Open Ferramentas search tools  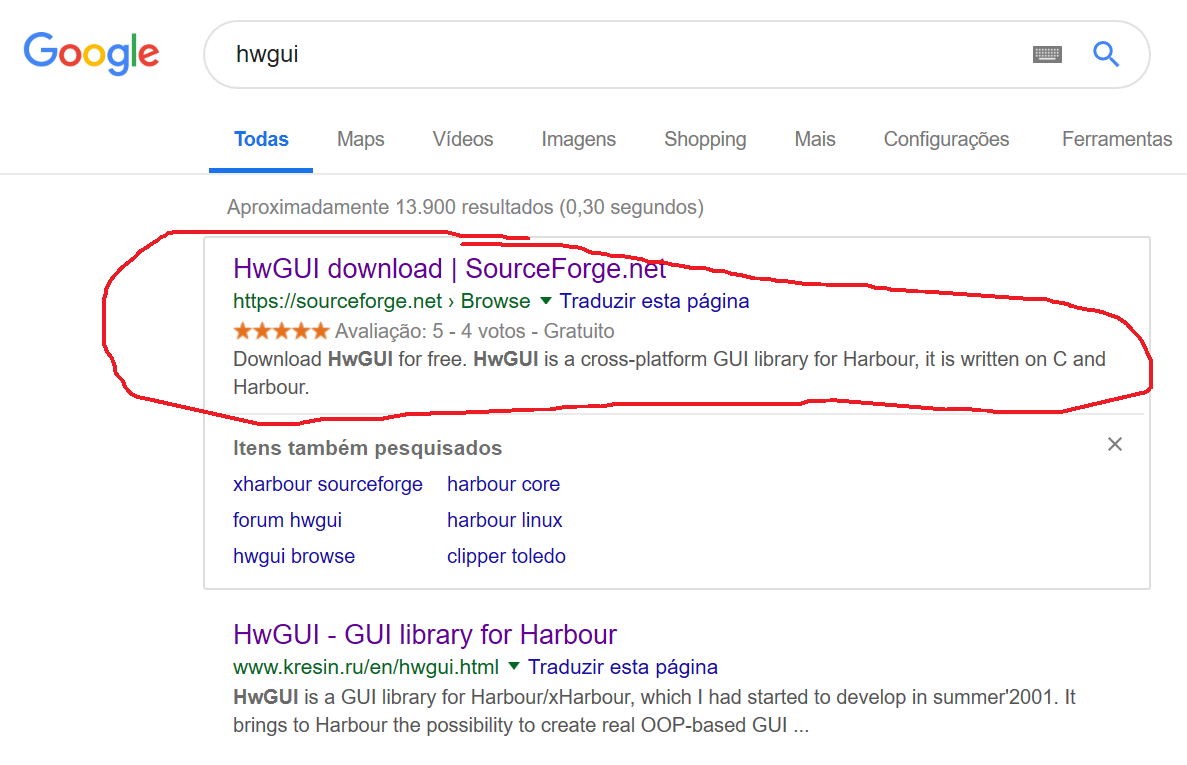pos(1116,140)
